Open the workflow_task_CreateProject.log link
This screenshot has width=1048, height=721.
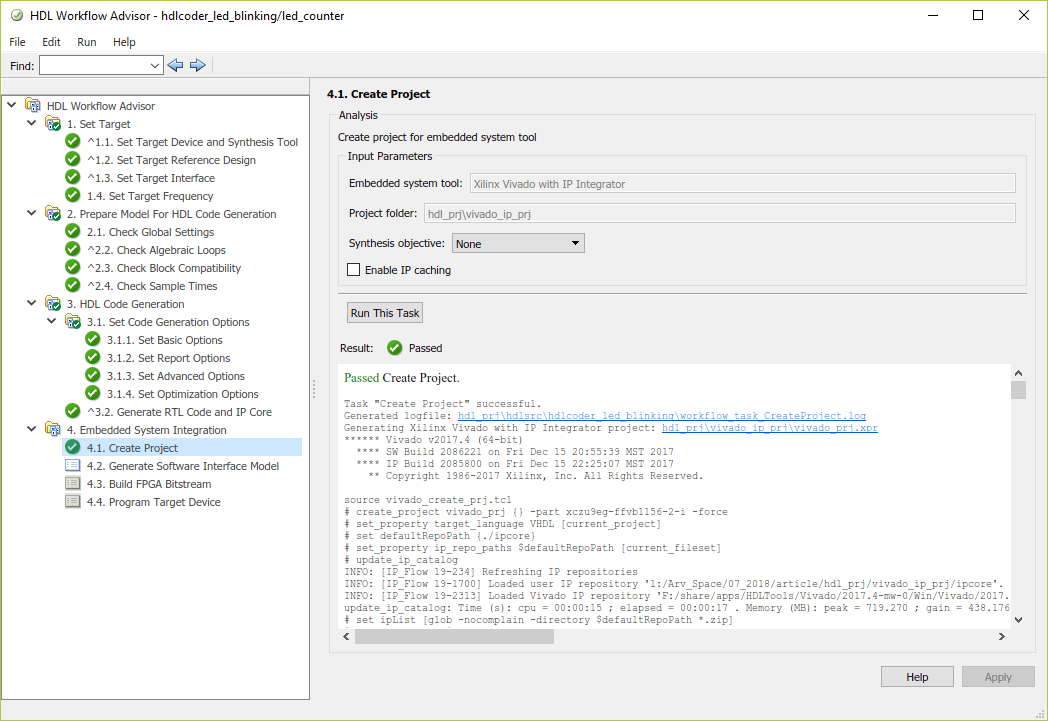pyautogui.click(x=661, y=416)
